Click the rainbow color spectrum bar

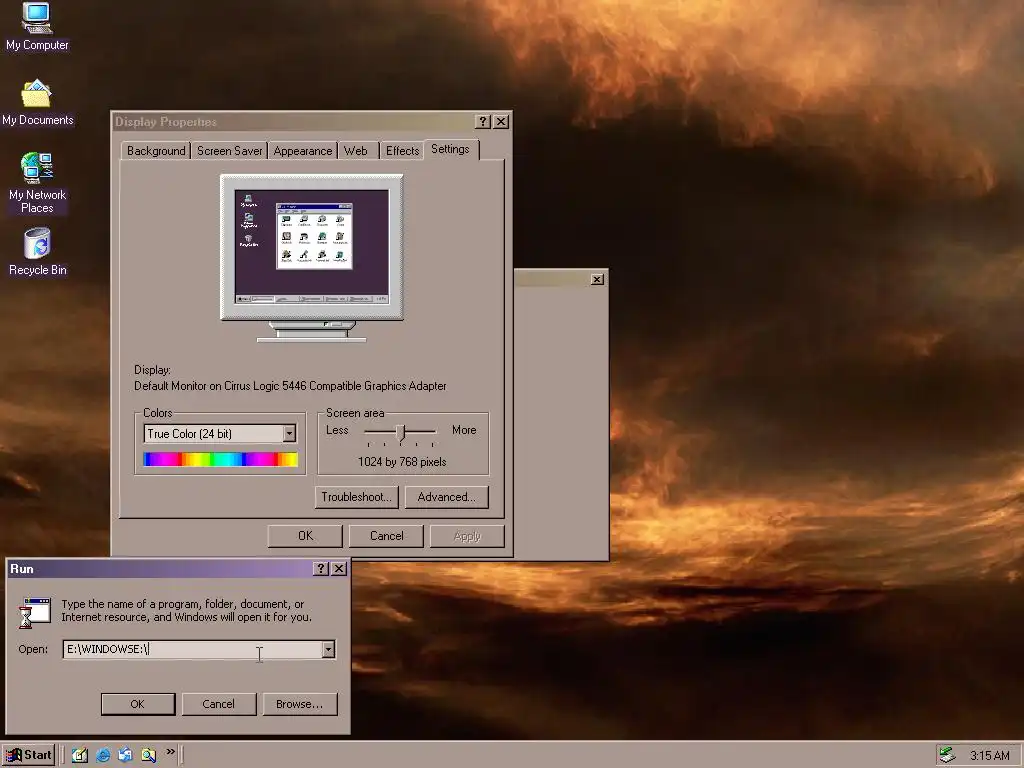tap(221, 460)
